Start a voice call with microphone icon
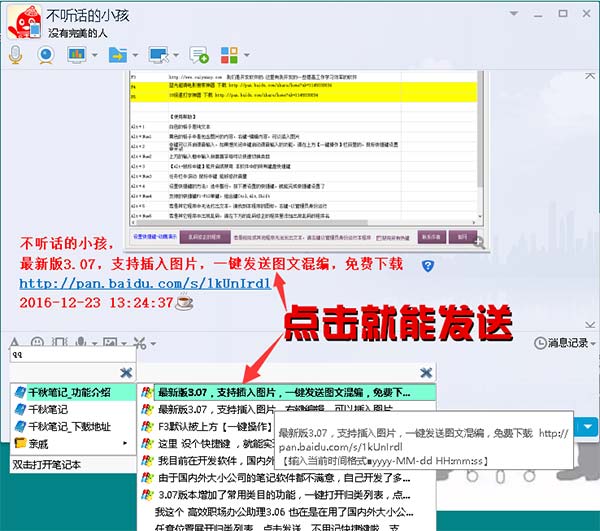Screen dimensions: 600x531 [x=15, y=55]
